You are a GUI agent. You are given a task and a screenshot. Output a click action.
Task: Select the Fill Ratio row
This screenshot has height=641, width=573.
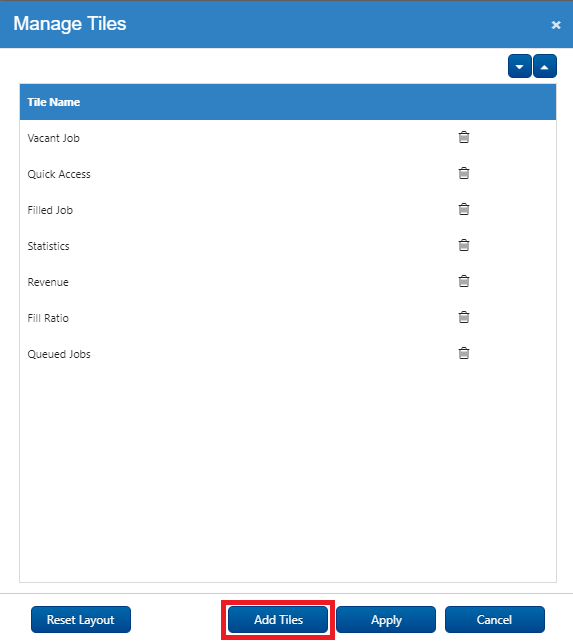[x=288, y=318]
